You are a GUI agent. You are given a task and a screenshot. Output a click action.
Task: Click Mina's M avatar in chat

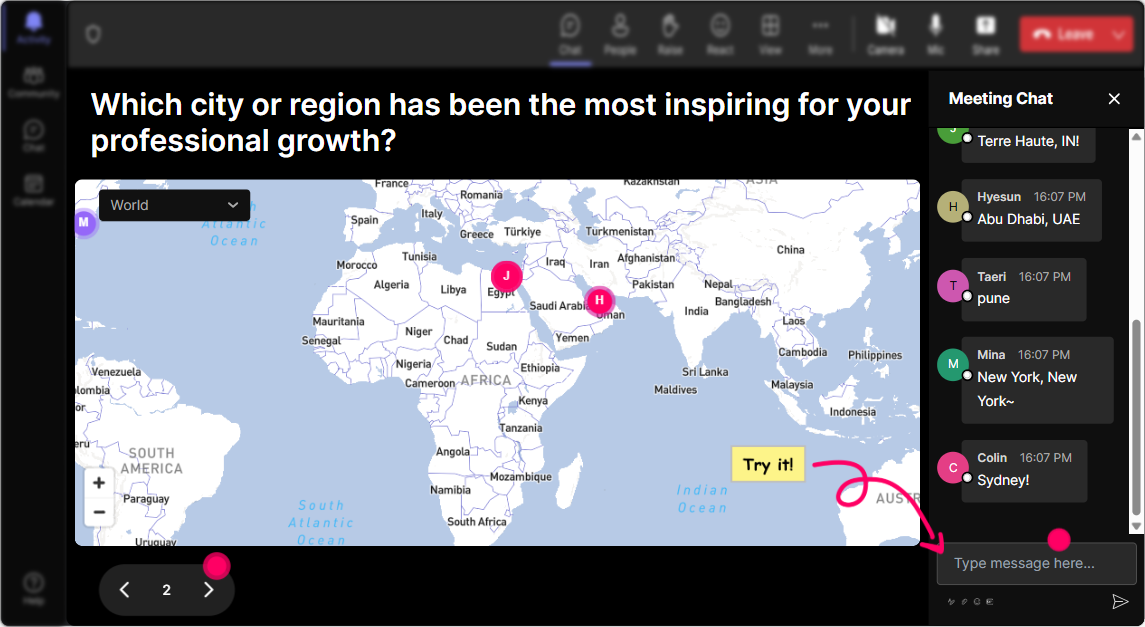point(953,364)
